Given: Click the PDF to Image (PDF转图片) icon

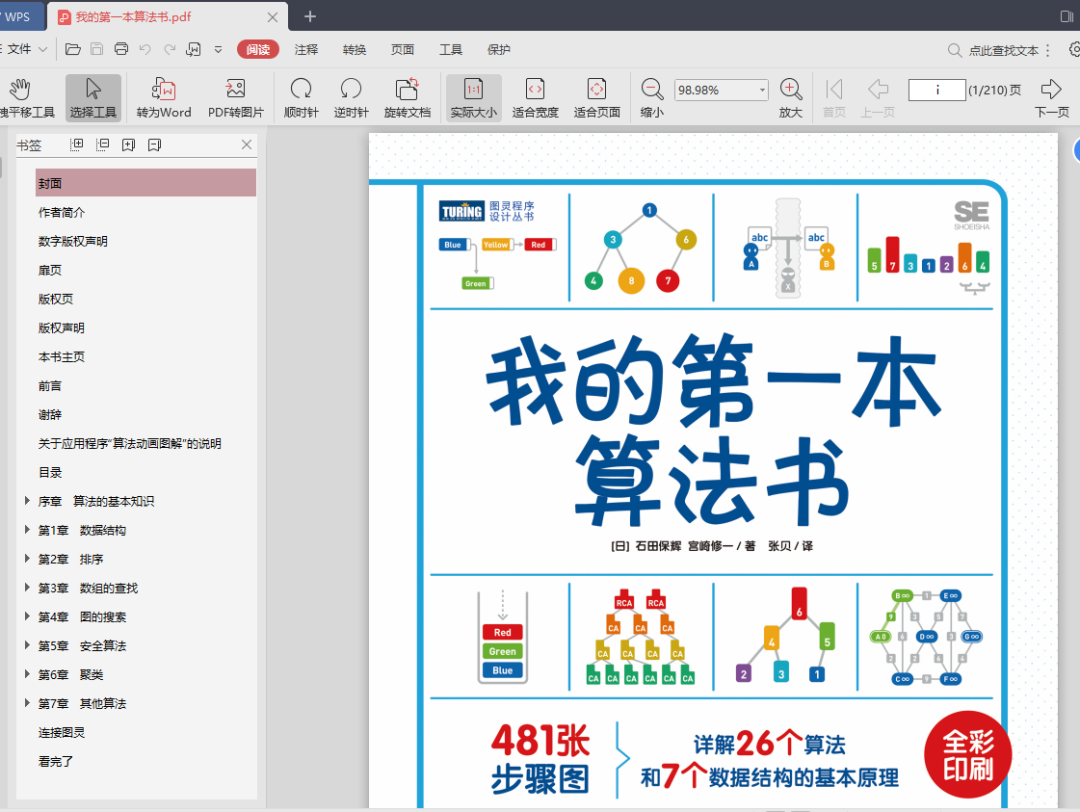Looking at the screenshot, I should (235, 89).
